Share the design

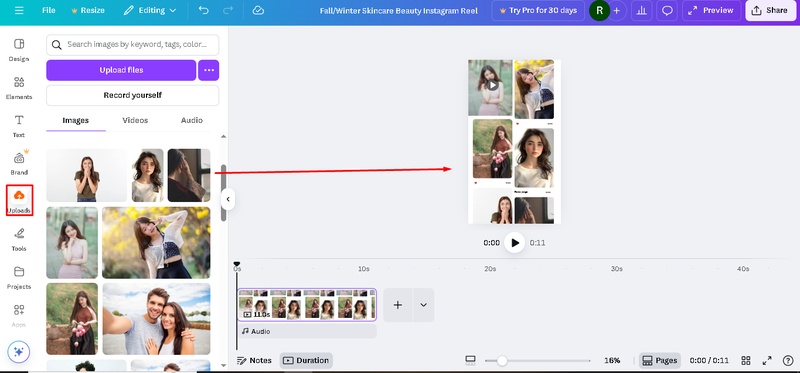click(770, 11)
